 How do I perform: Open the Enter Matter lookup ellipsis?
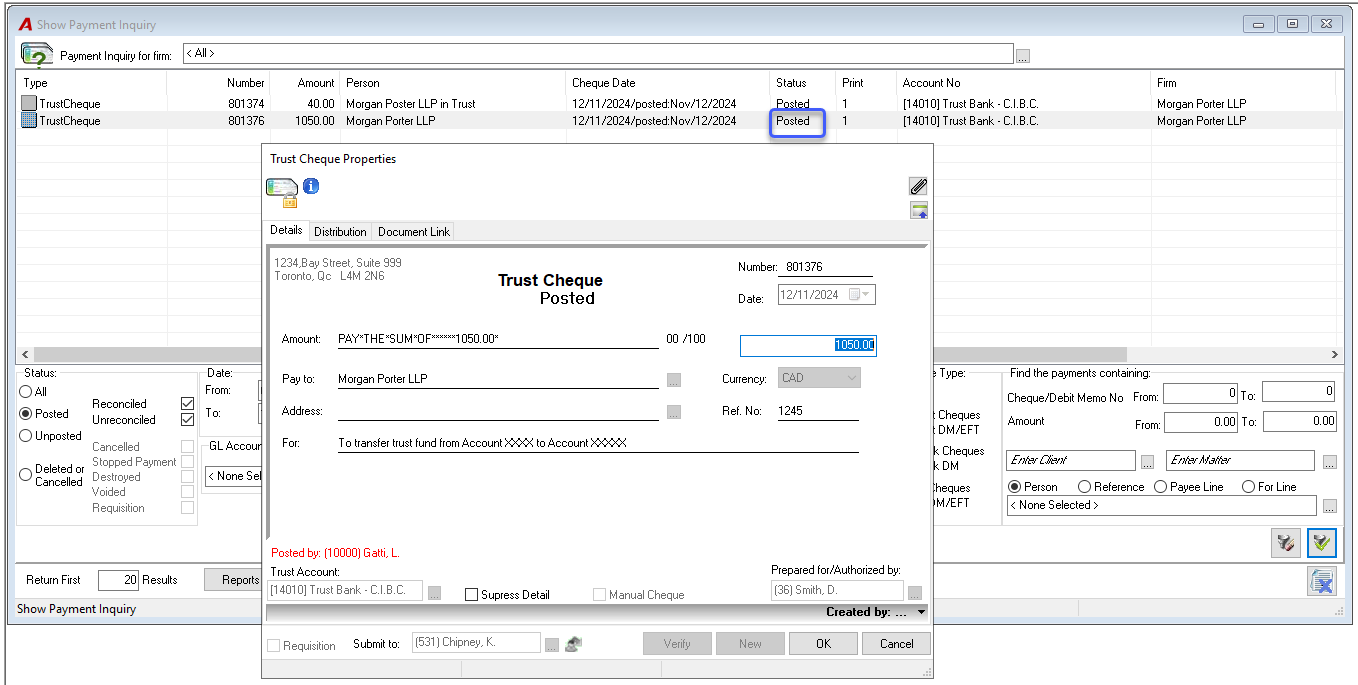pyautogui.click(x=1329, y=462)
